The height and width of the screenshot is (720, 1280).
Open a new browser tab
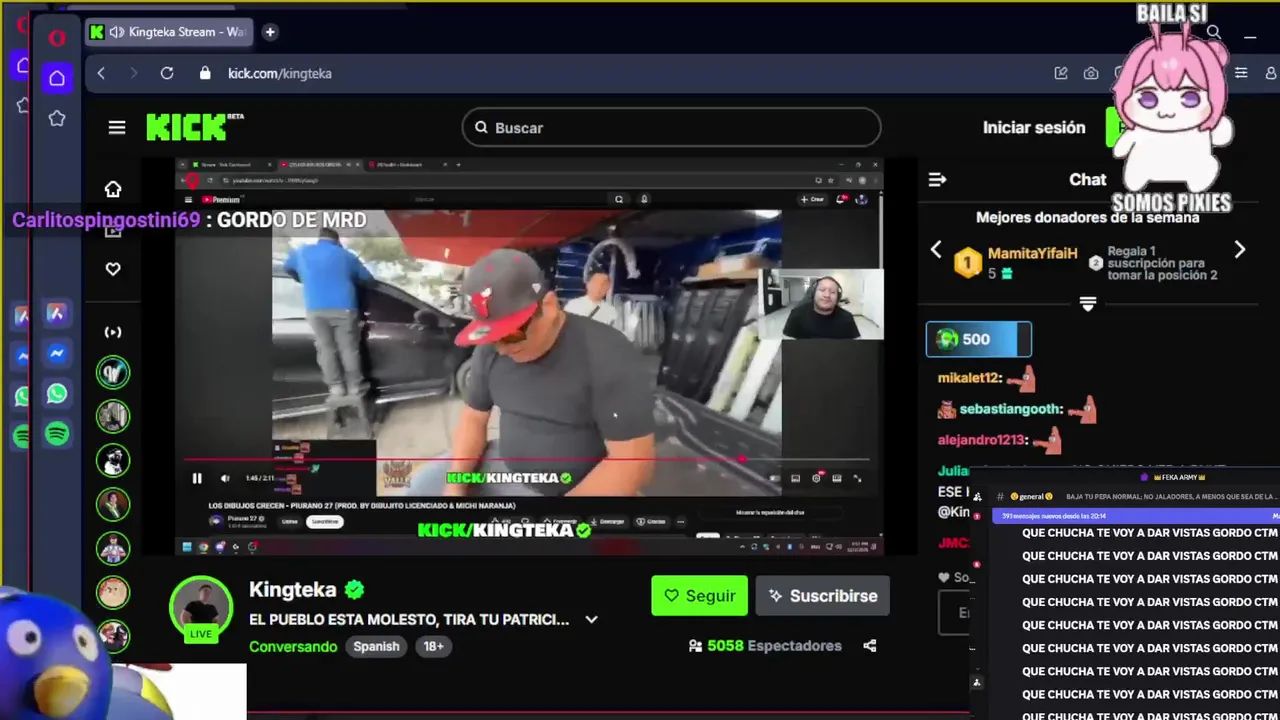tap(269, 32)
